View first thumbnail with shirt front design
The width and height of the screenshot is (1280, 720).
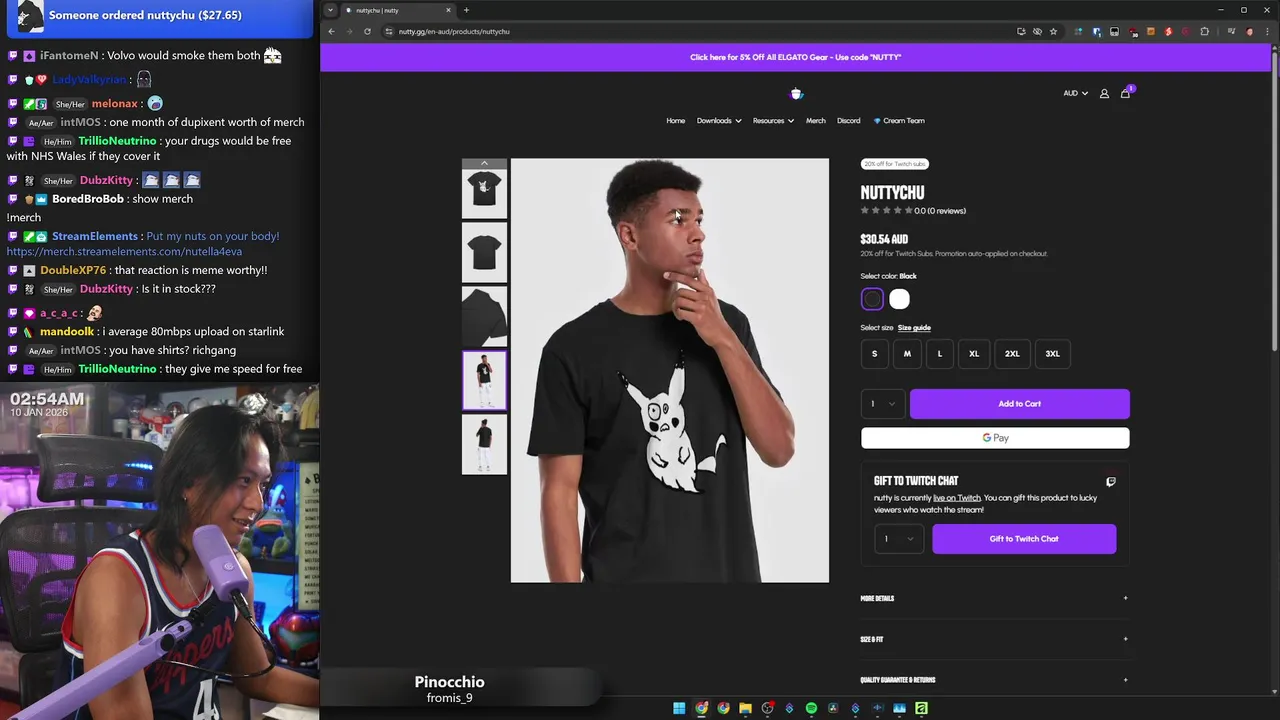coord(484,189)
